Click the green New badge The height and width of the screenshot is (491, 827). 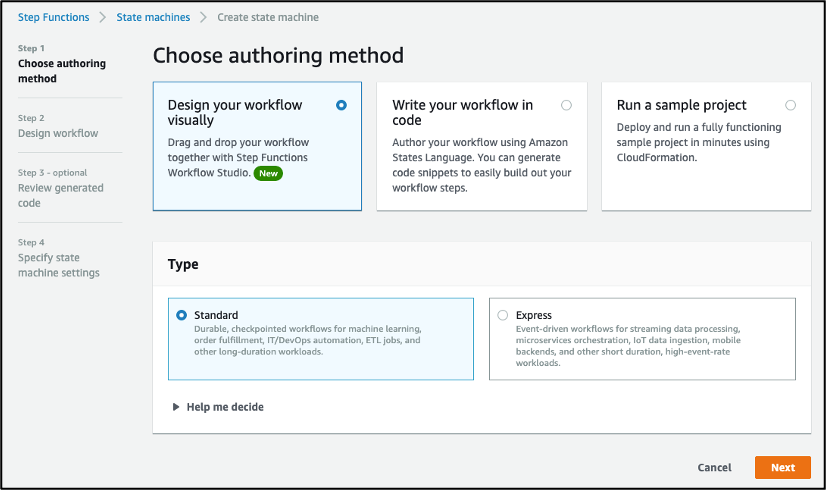[268, 174]
